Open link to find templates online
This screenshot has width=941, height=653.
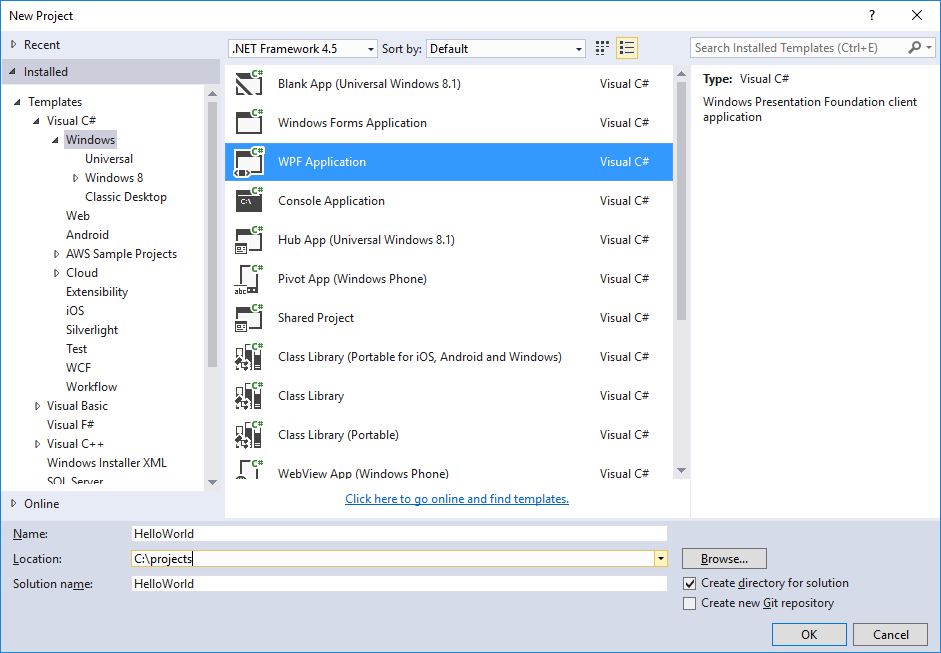pos(457,499)
